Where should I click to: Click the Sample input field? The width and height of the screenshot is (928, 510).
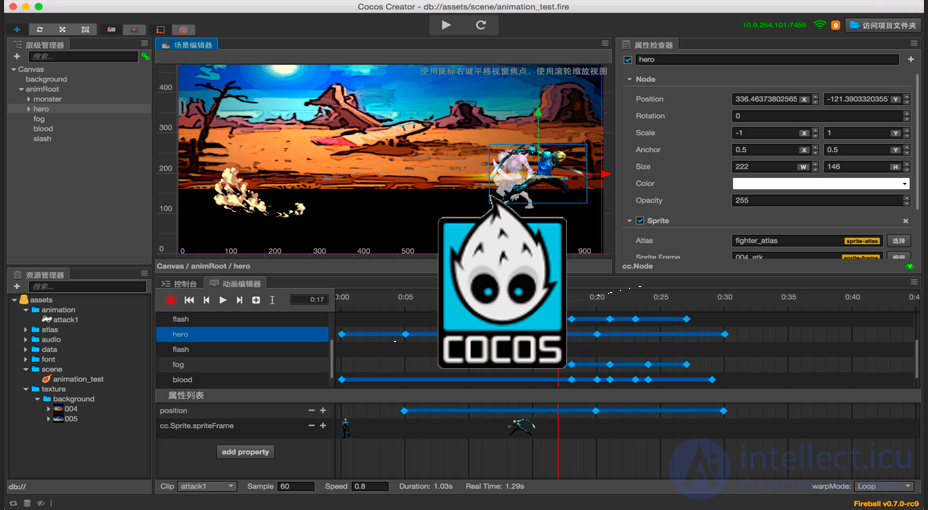(x=296, y=486)
